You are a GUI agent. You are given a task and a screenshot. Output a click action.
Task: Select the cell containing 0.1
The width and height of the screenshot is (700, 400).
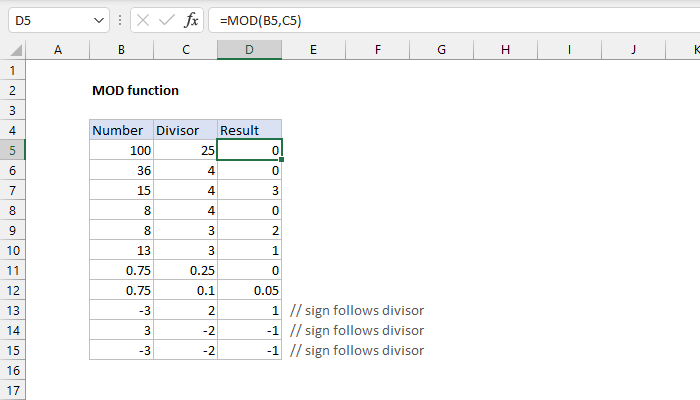point(186,291)
